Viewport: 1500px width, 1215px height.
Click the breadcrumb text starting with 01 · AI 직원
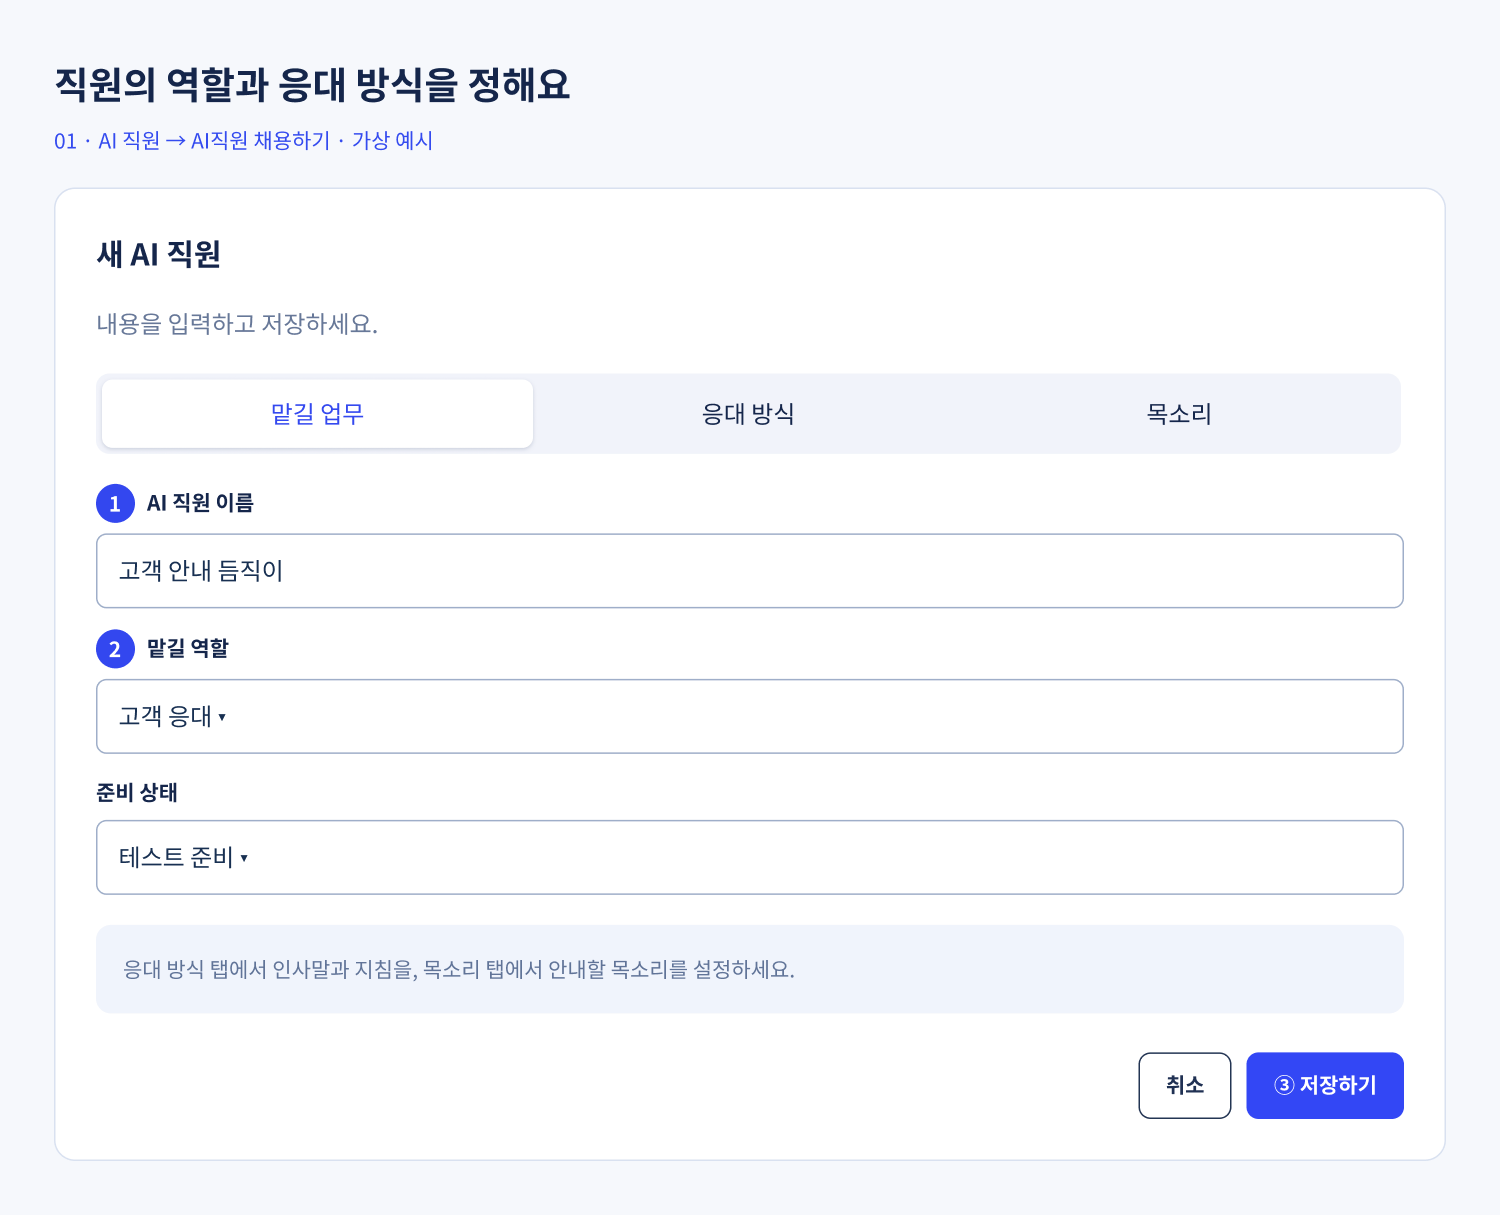tap(243, 141)
